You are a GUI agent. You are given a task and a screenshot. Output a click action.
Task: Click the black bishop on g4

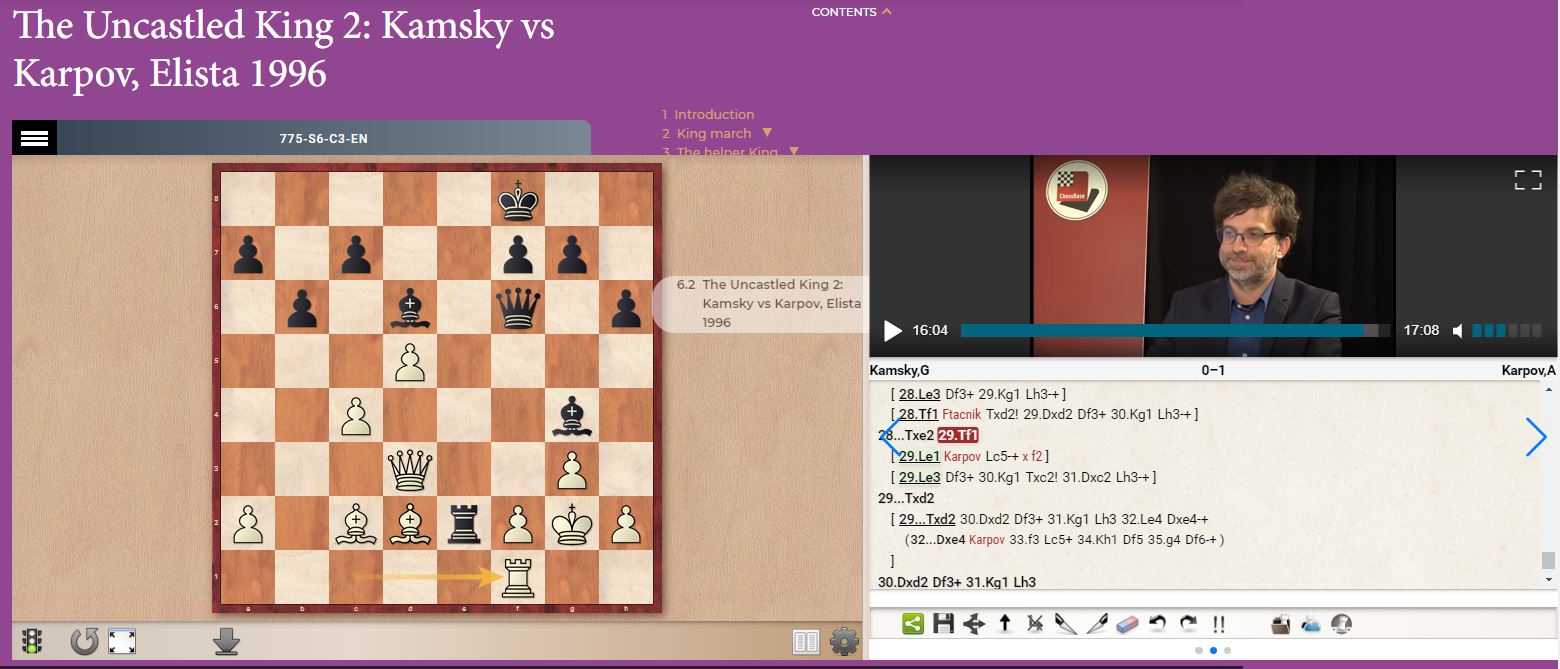click(x=572, y=417)
